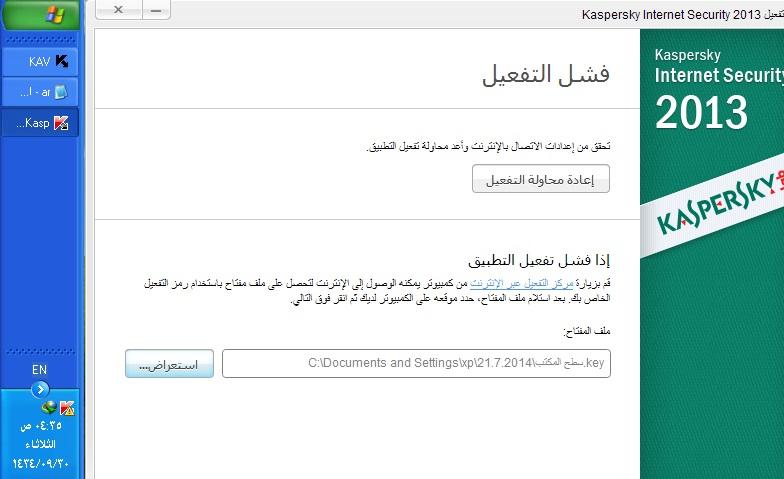
Task: Expand hidden tray icons arrow
Action: (x=40, y=389)
